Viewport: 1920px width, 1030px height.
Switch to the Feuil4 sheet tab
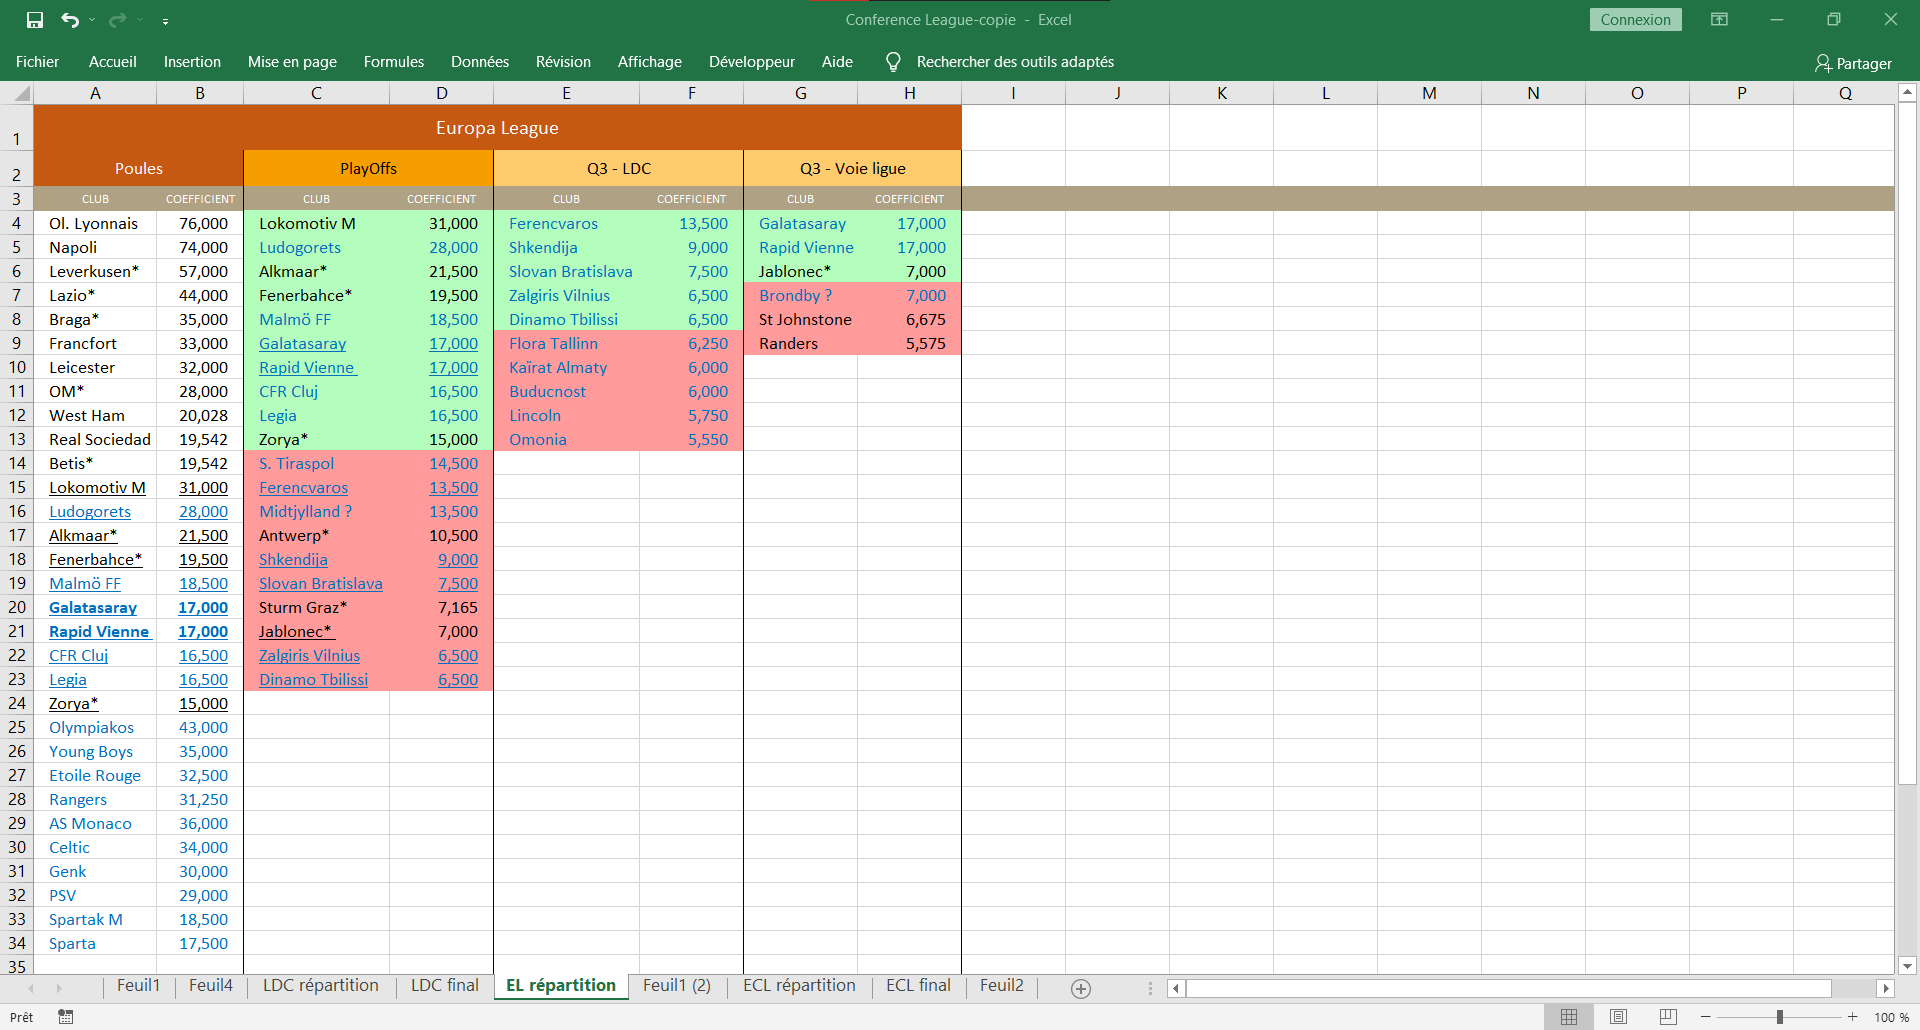[x=211, y=986]
